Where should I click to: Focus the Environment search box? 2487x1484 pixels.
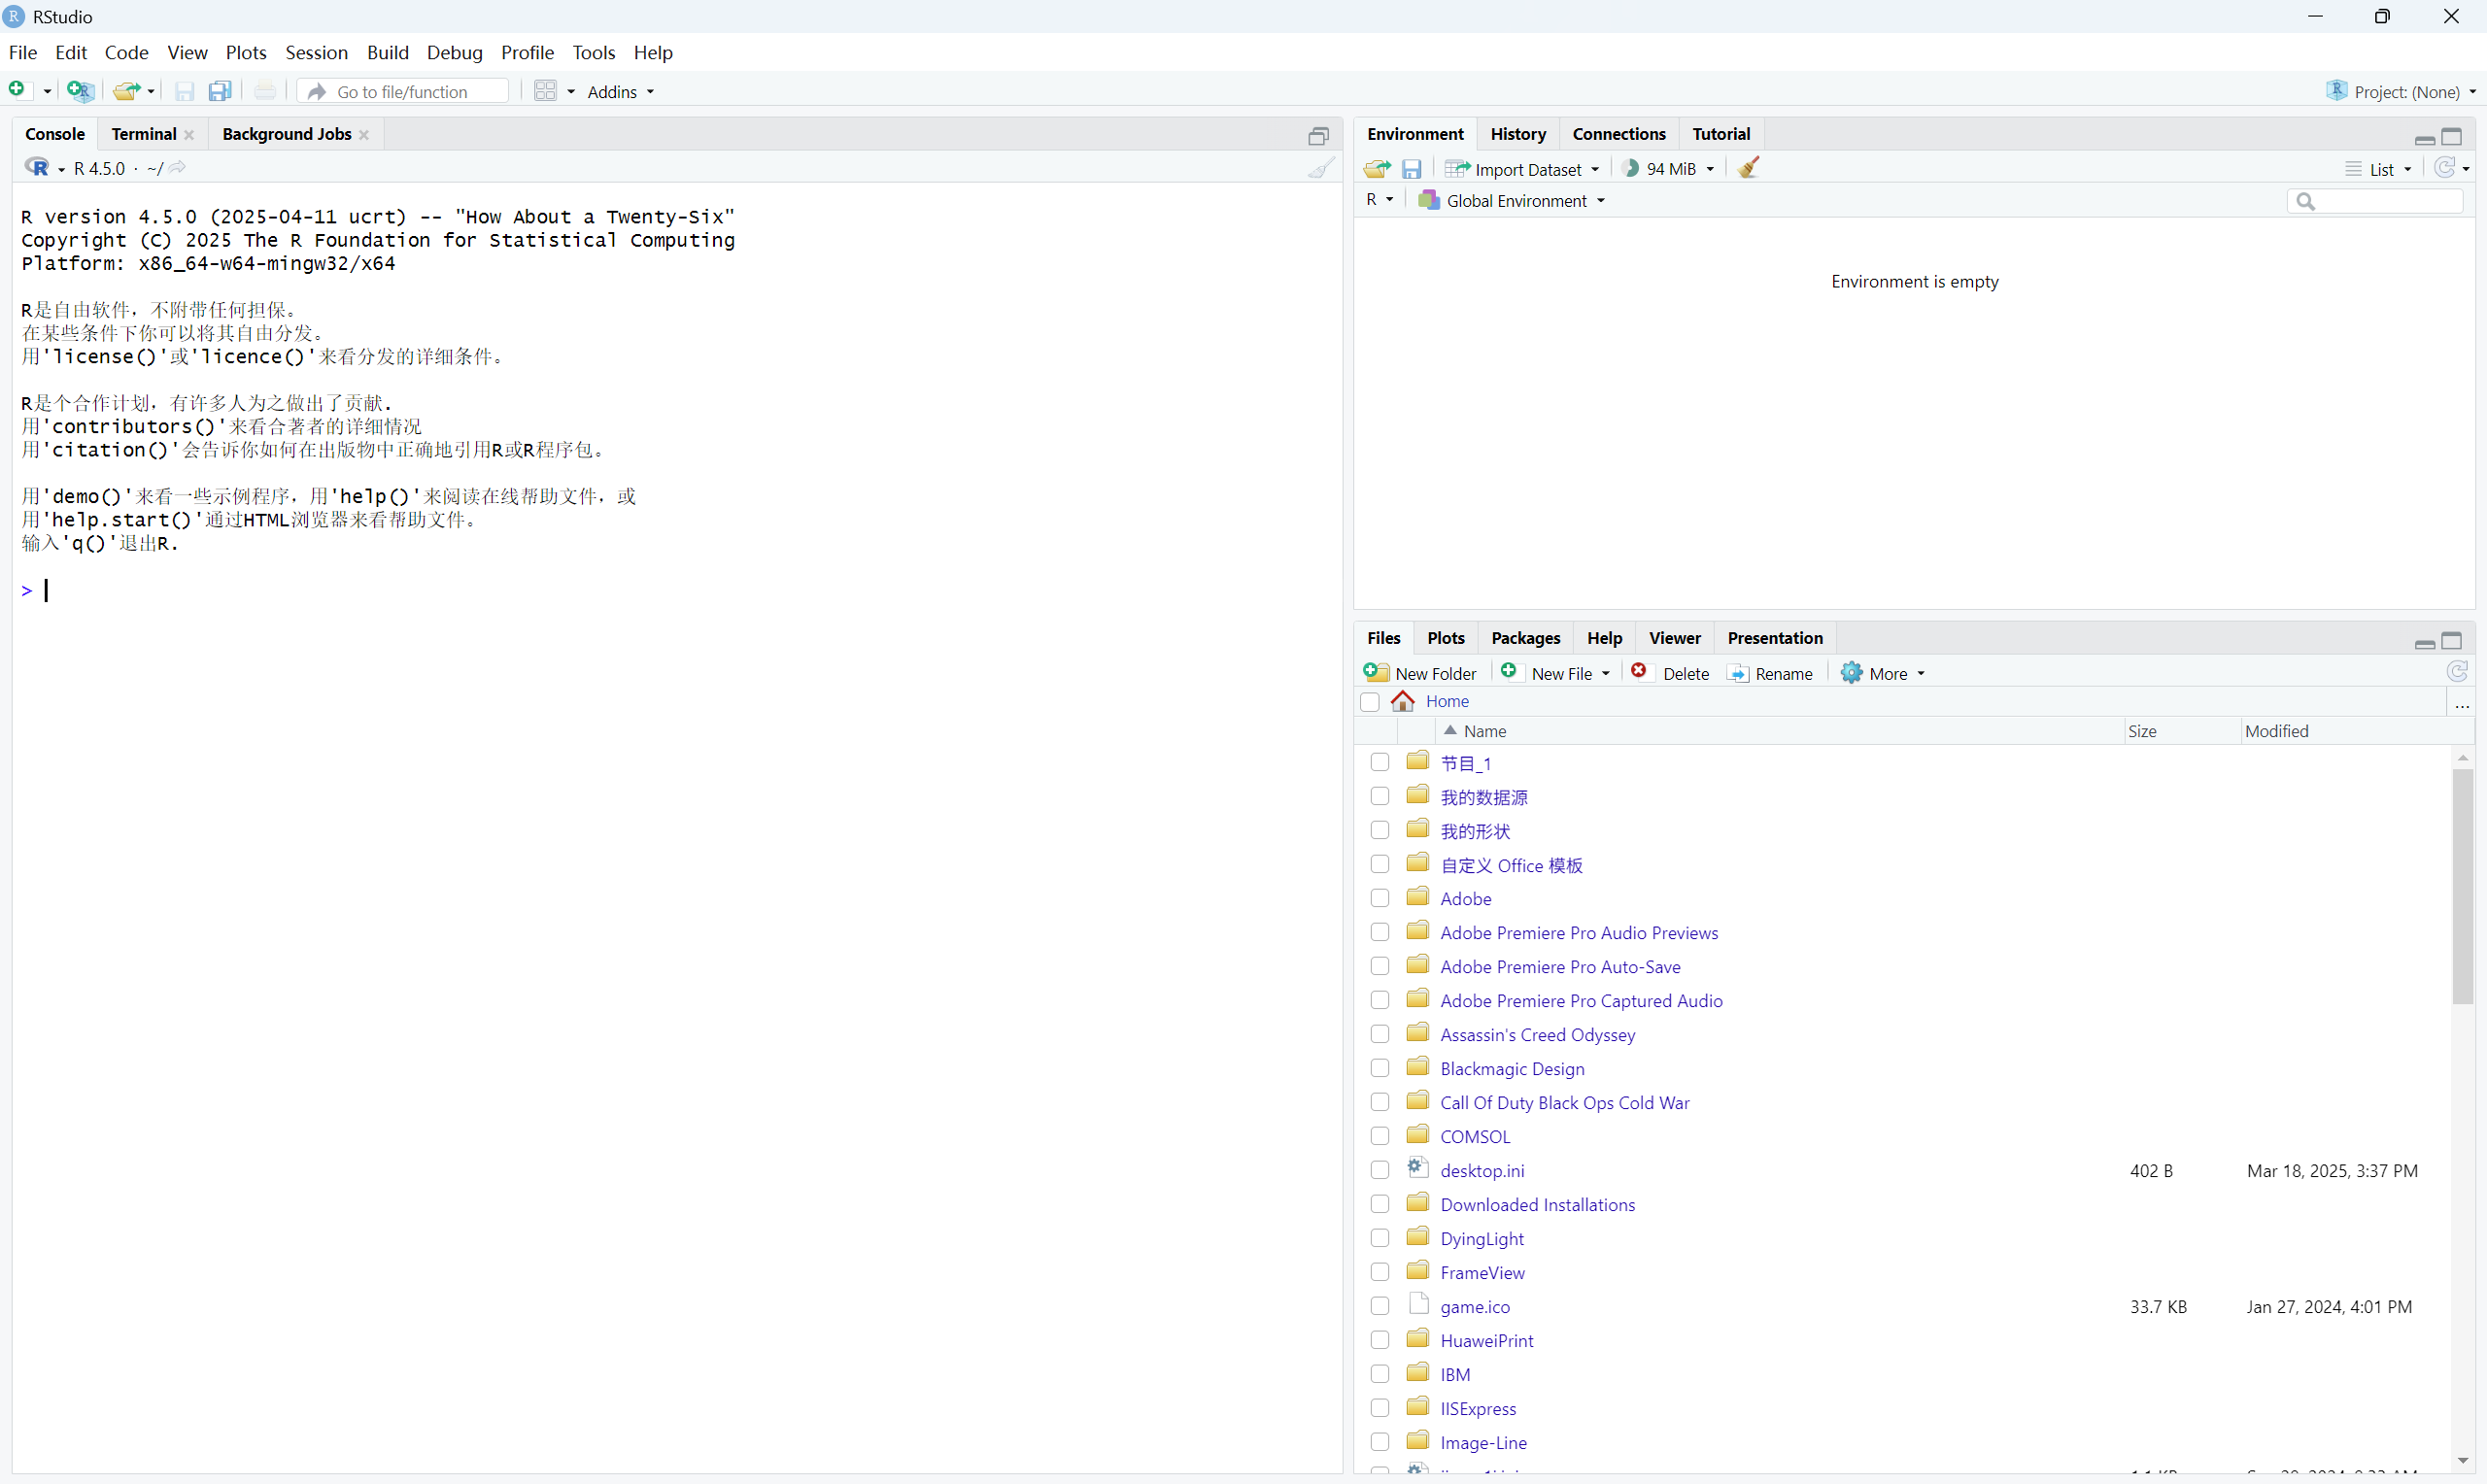[x=2375, y=201]
